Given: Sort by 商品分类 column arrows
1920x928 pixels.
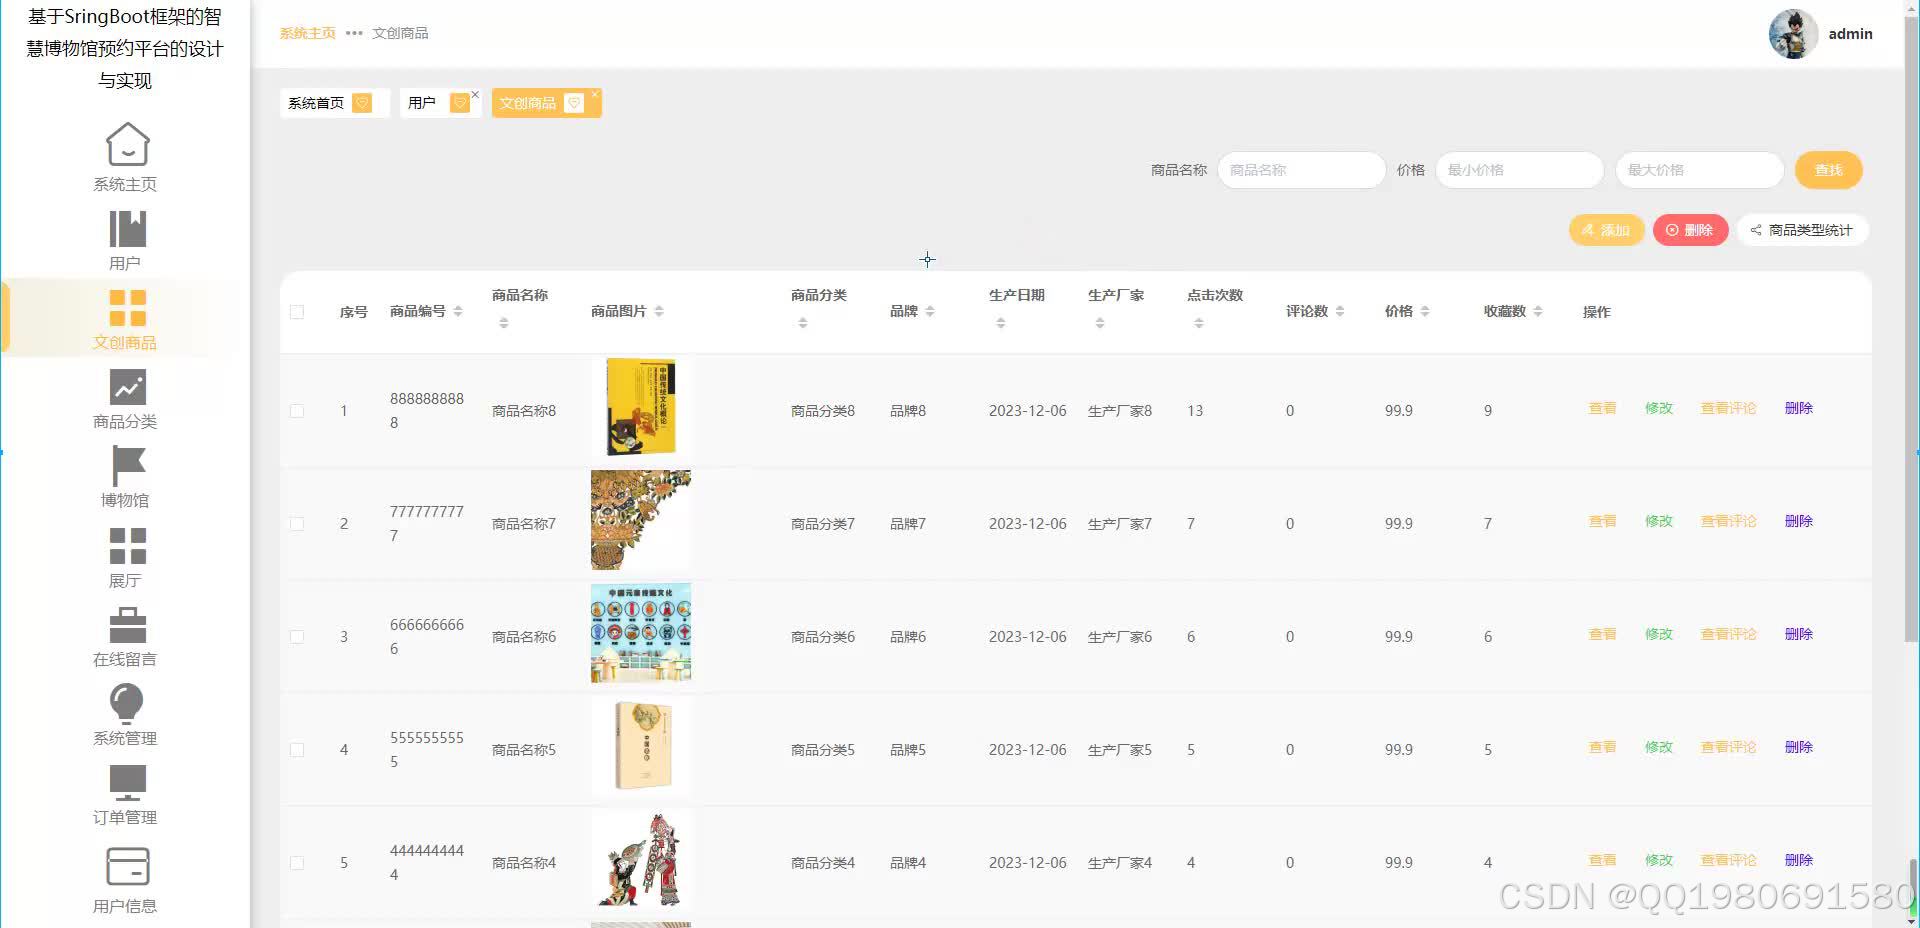Looking at the screenshot, I should [x=803, y=323].
